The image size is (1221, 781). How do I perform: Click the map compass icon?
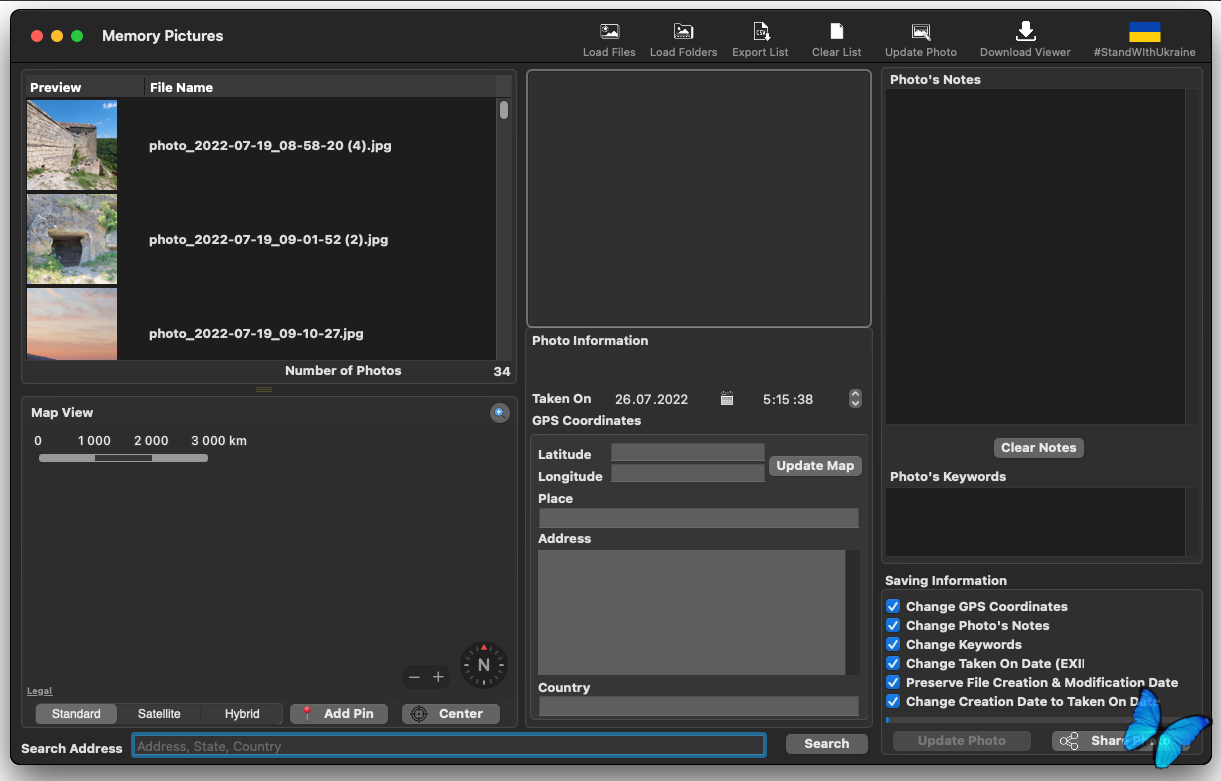(484, 665)
